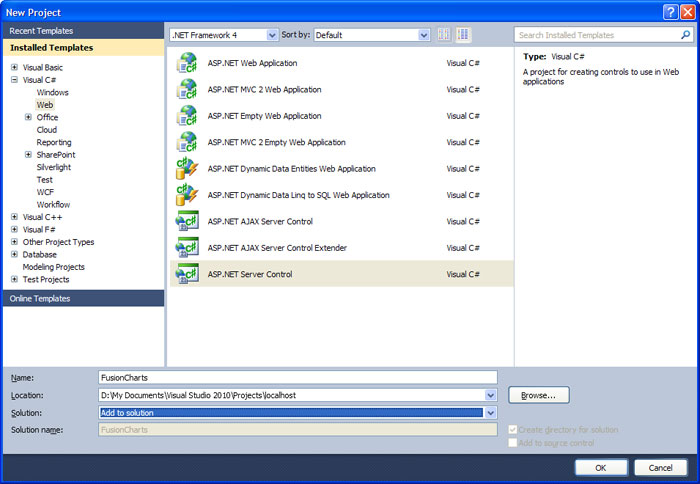Image resolution: width=700 pixels, height=484 pixels.
Task: Click the ASP.NET Empty Web Application icon
Action: [x=187, y=116]
